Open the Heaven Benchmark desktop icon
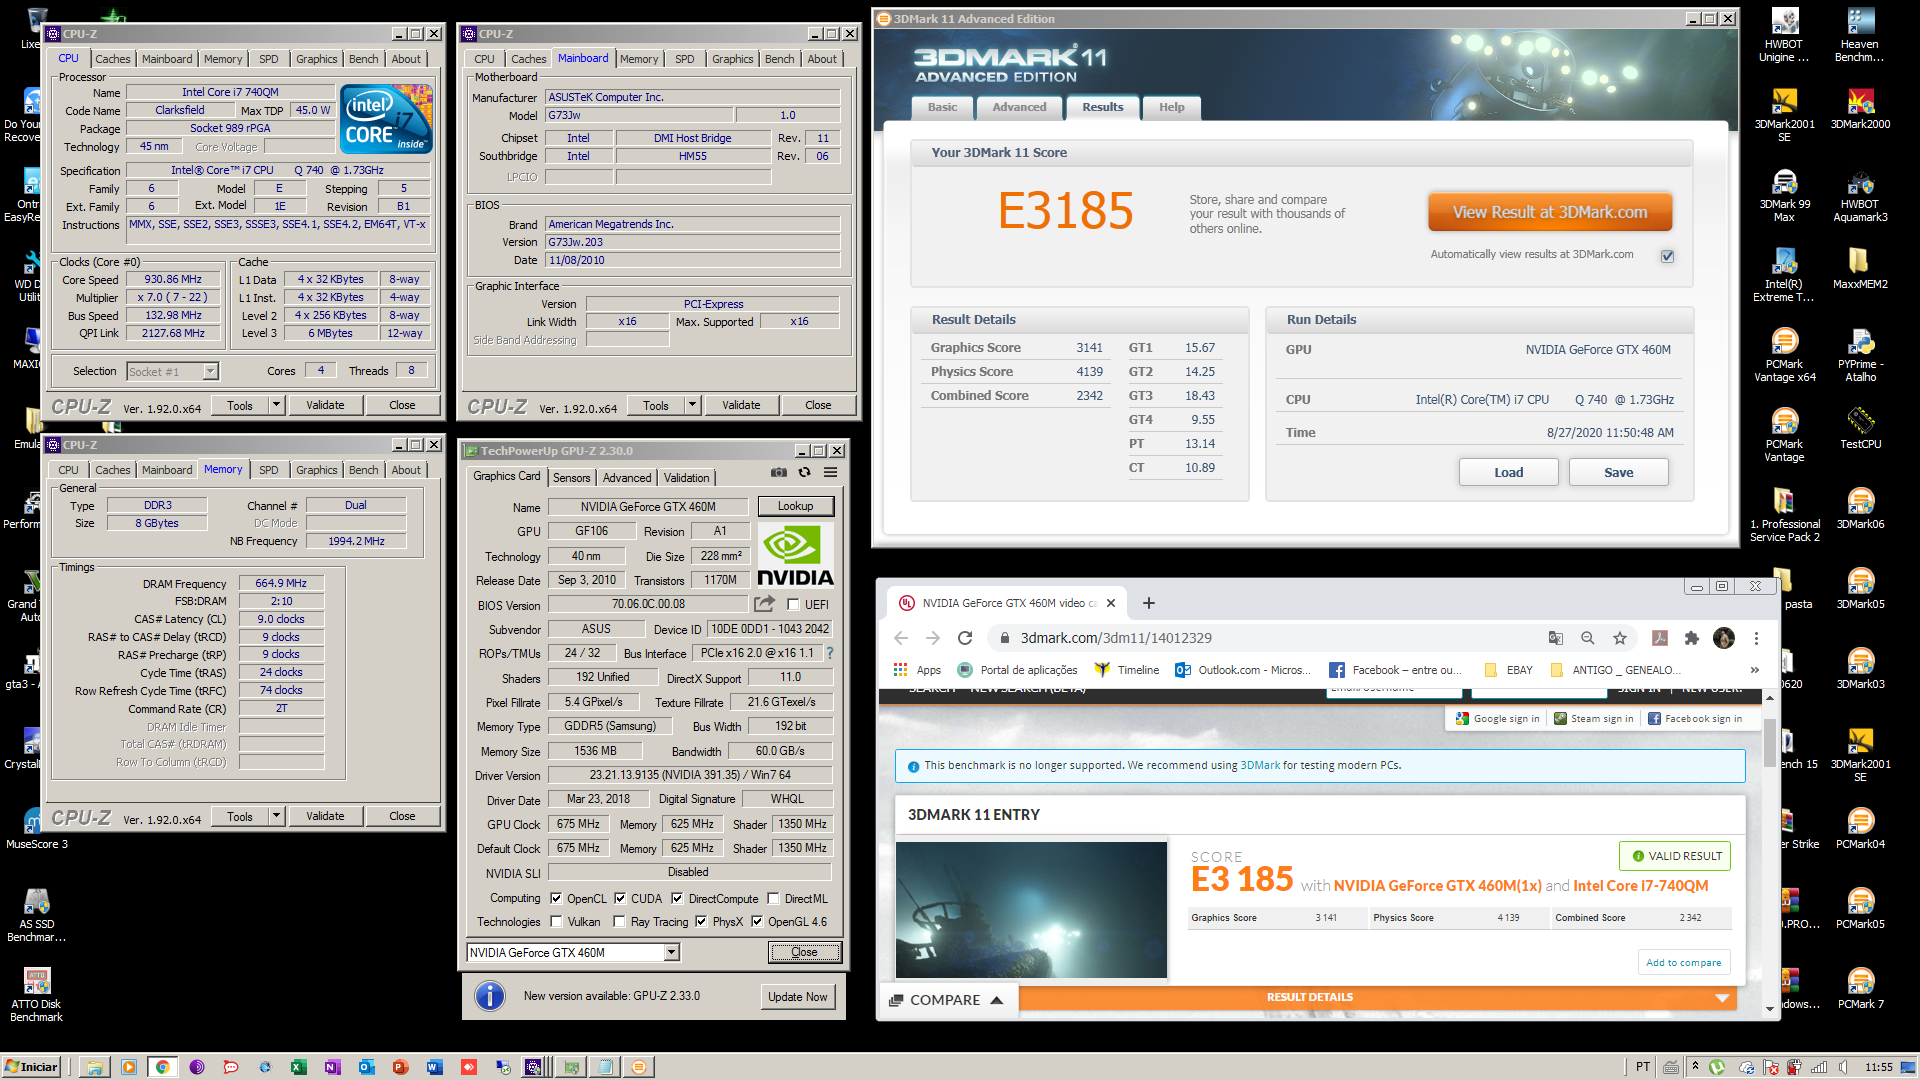The image size is (1920, 1080). tap(1860, 35)
